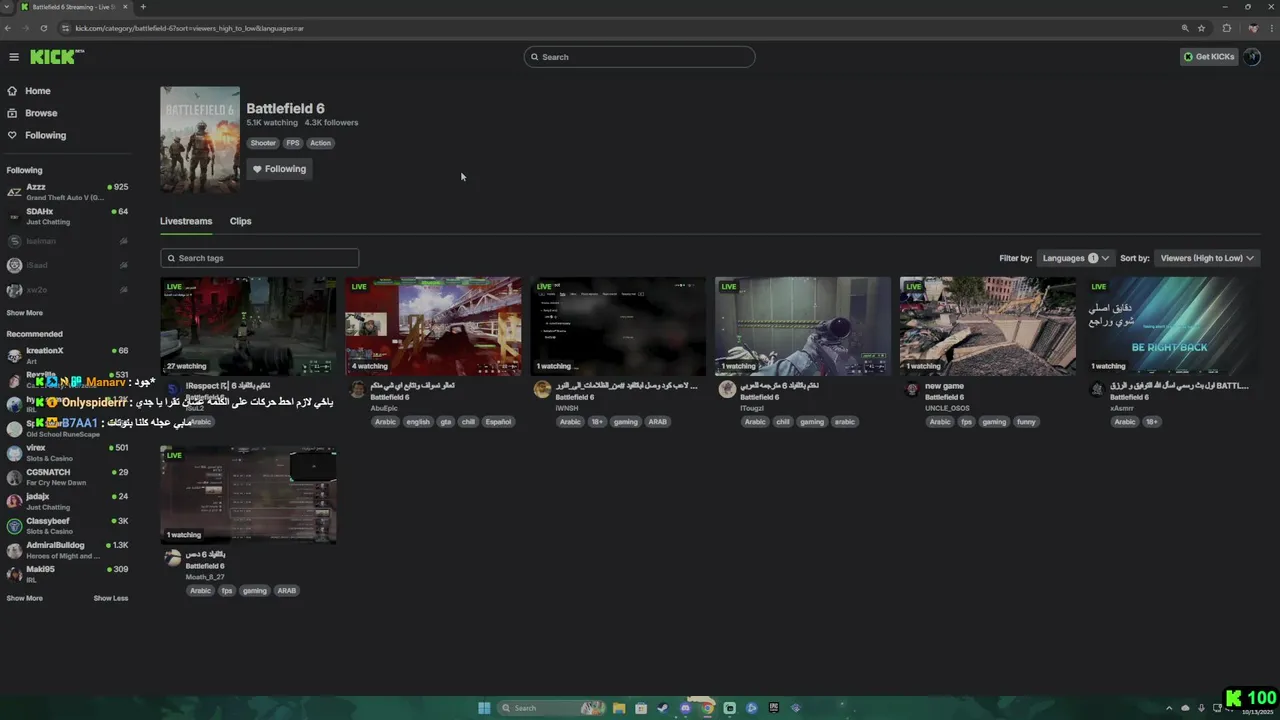Open xAsmrr Be Right Back stream thumbnail

pyautogui.click(x=1172, y=326)
